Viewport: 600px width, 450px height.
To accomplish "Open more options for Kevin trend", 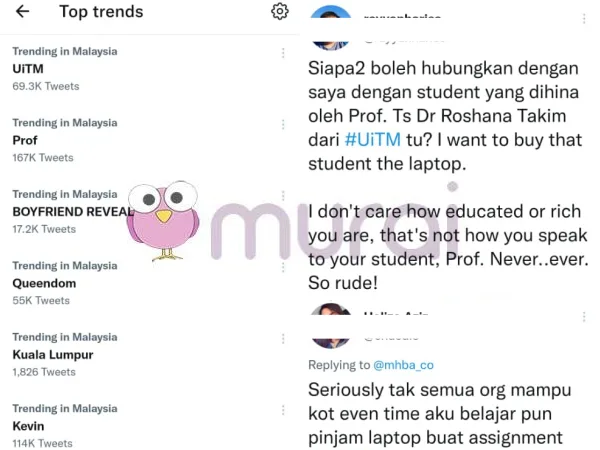I will 283,410.
